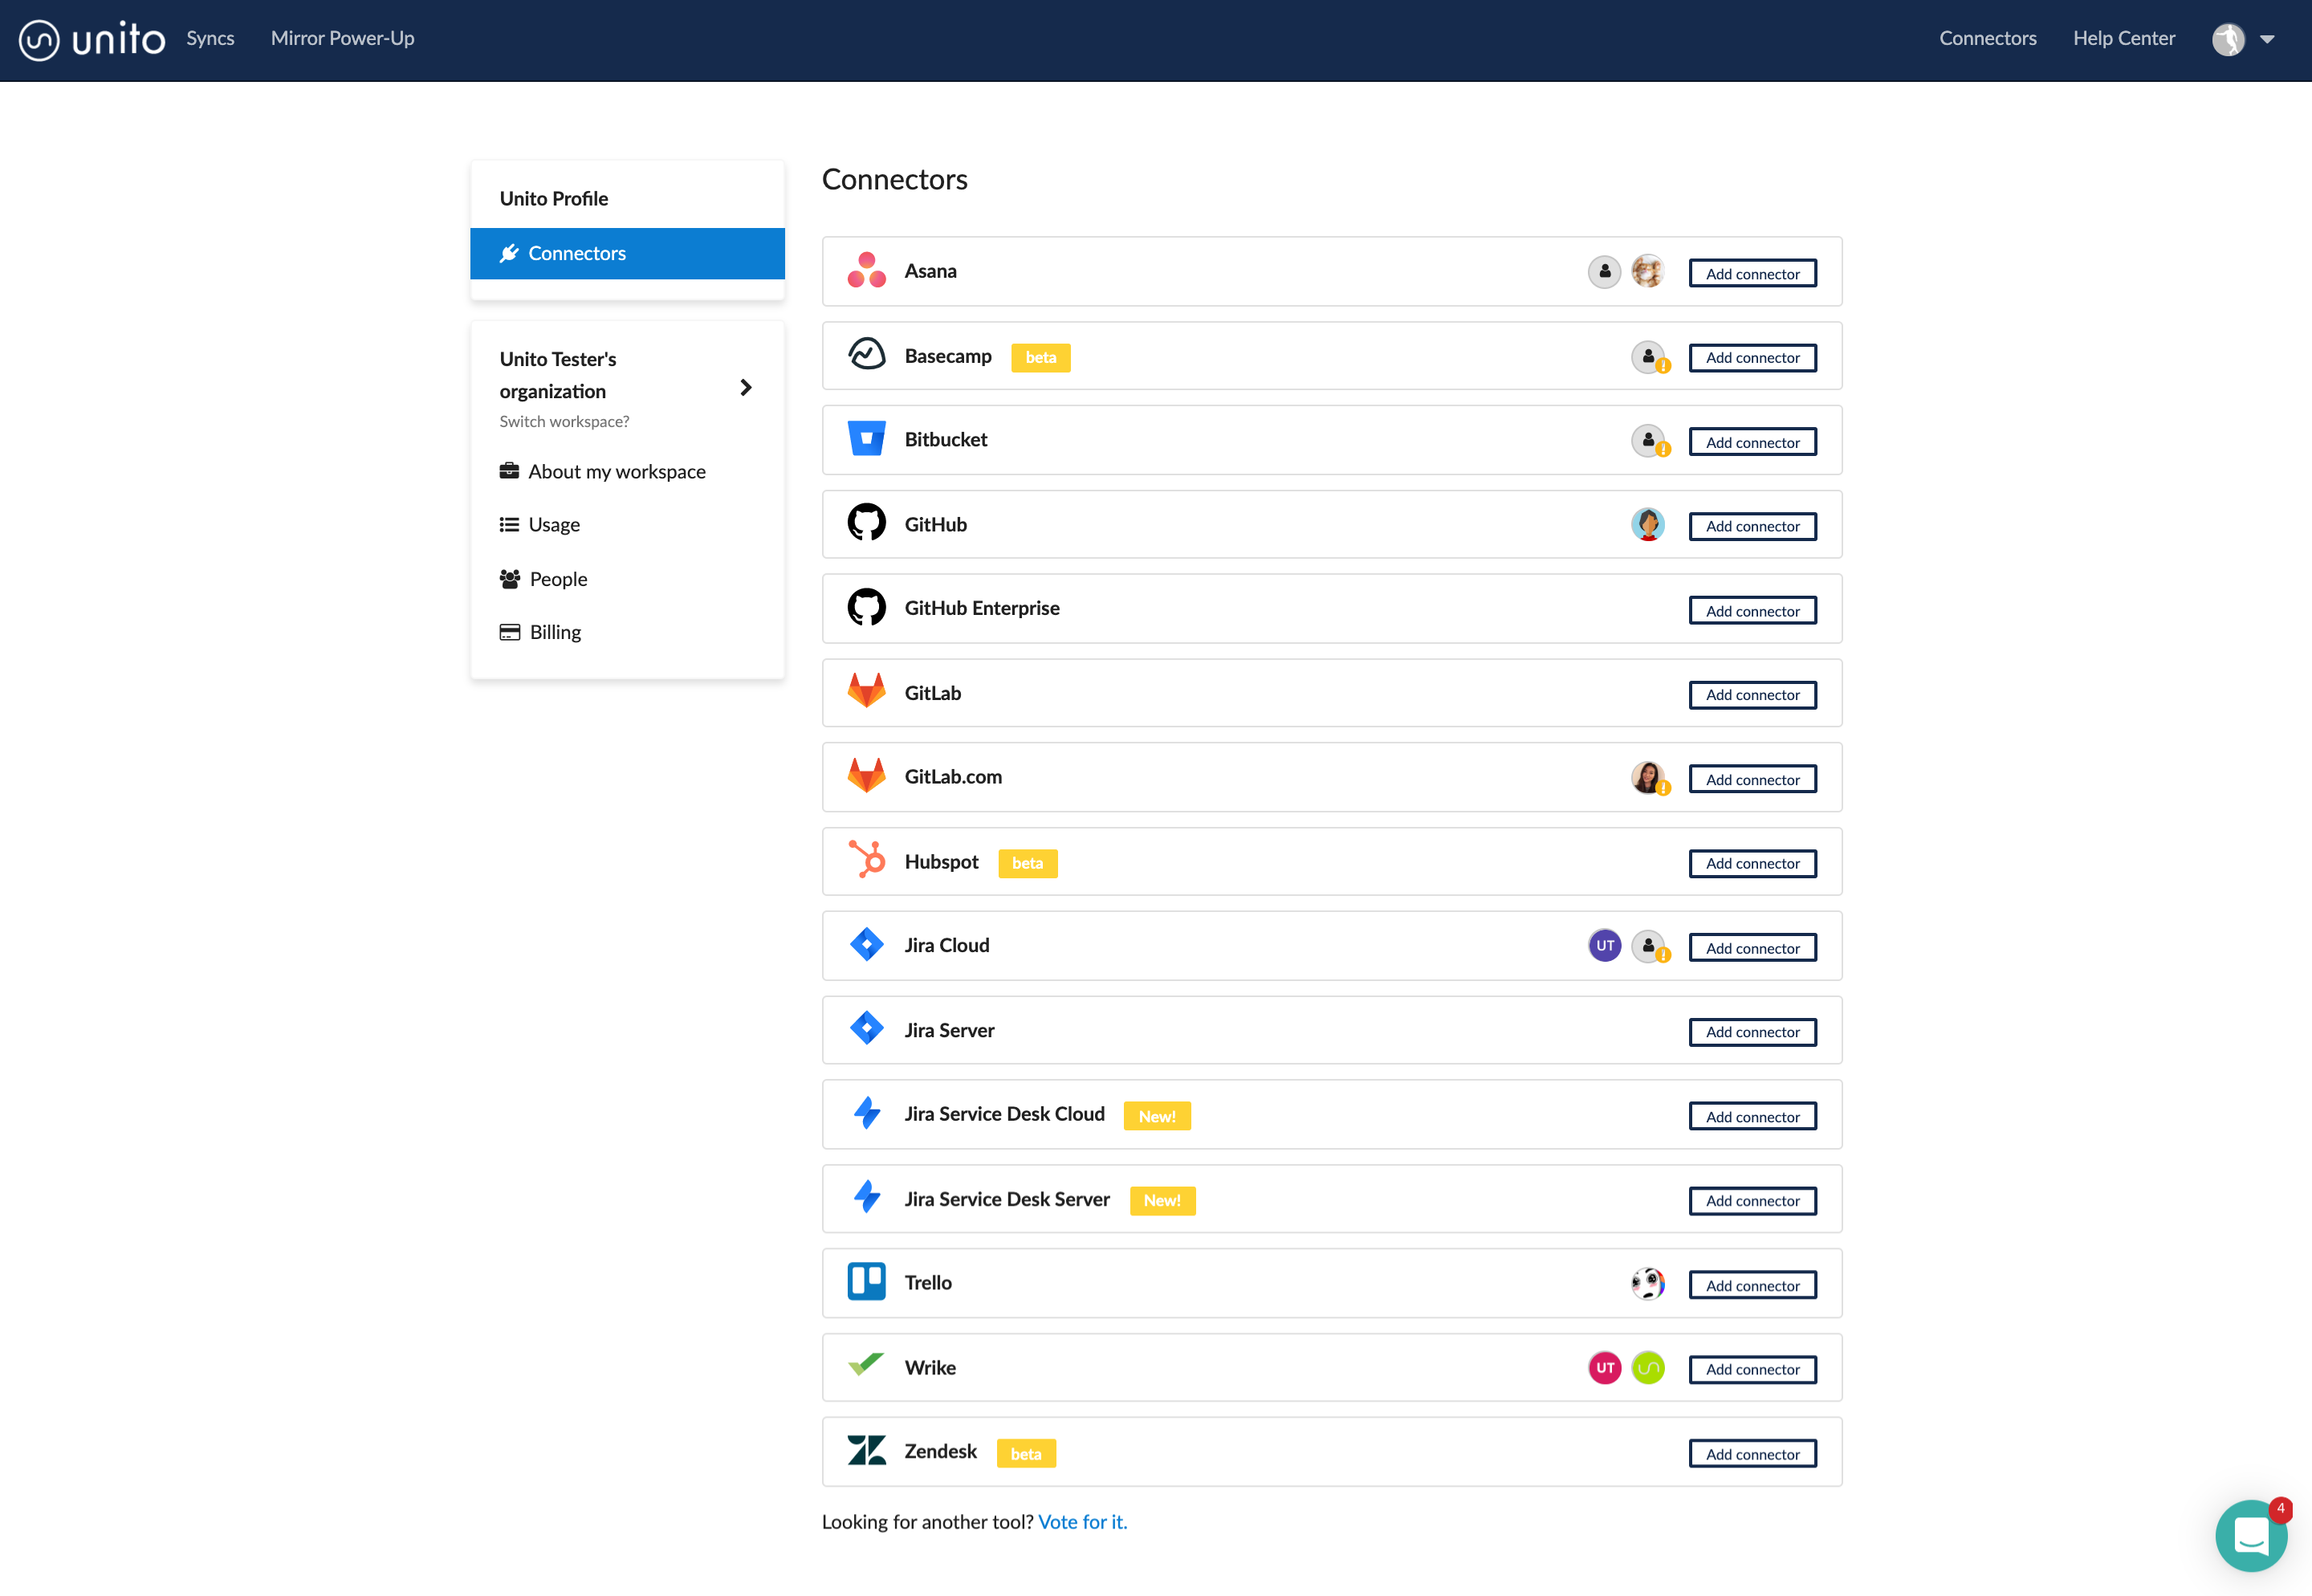
Task: Click the green Unito avatar on Wrike row
Action: [1647, 1367]
